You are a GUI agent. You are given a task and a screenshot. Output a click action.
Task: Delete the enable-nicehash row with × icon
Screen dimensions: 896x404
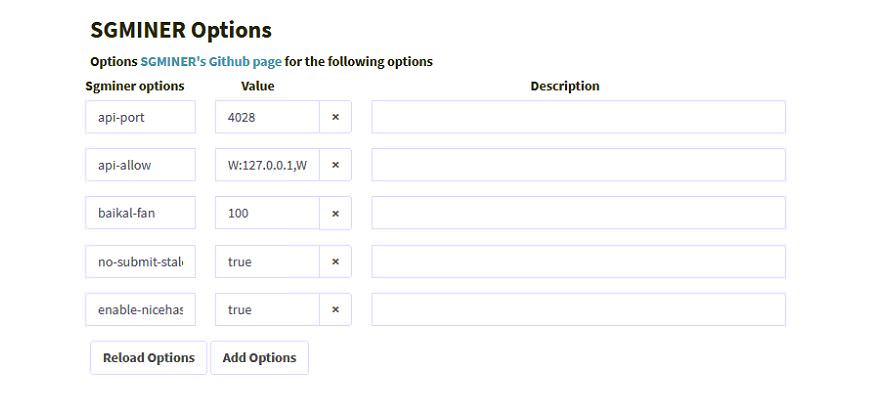tap(335, 310)
